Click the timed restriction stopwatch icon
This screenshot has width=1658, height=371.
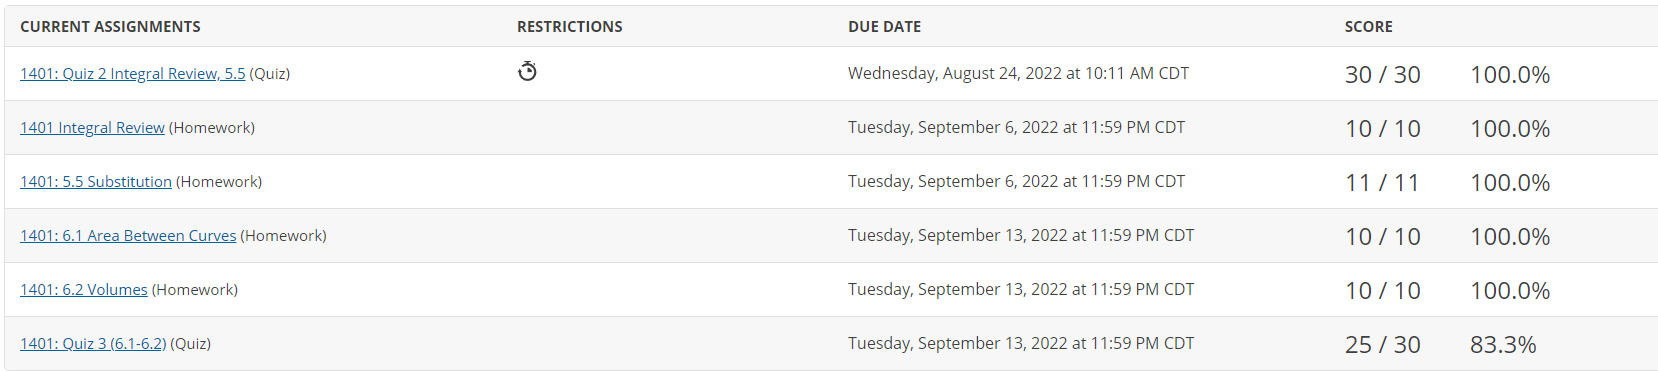[x=527, y=71]
